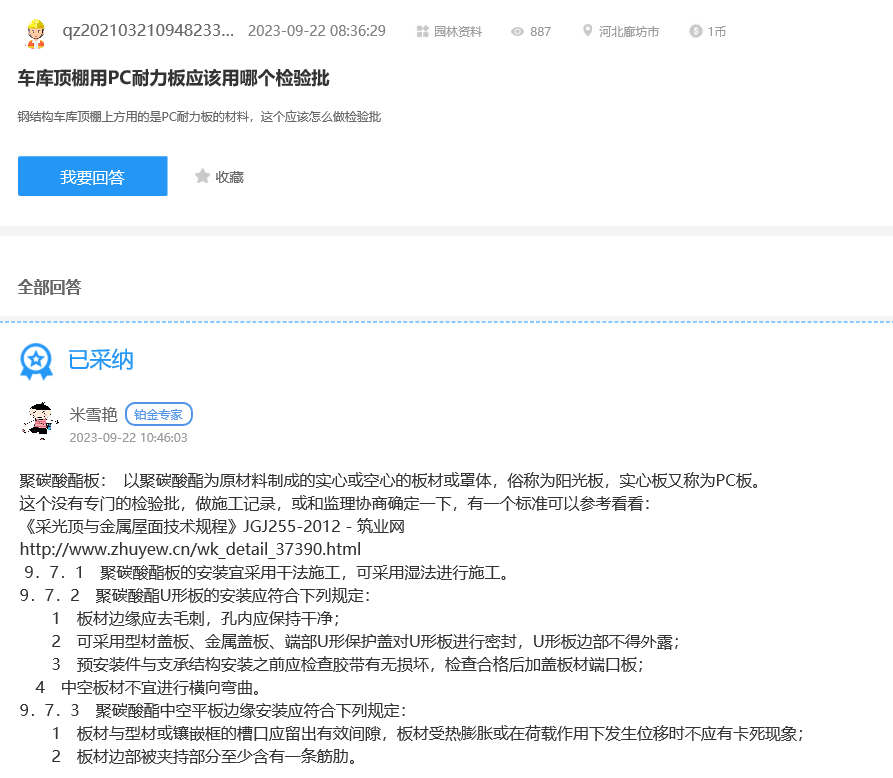Open the zhuyew.cn wk_detail link
Image resolution: width=893 pixels, height=778 pixels.
[190, 549]
